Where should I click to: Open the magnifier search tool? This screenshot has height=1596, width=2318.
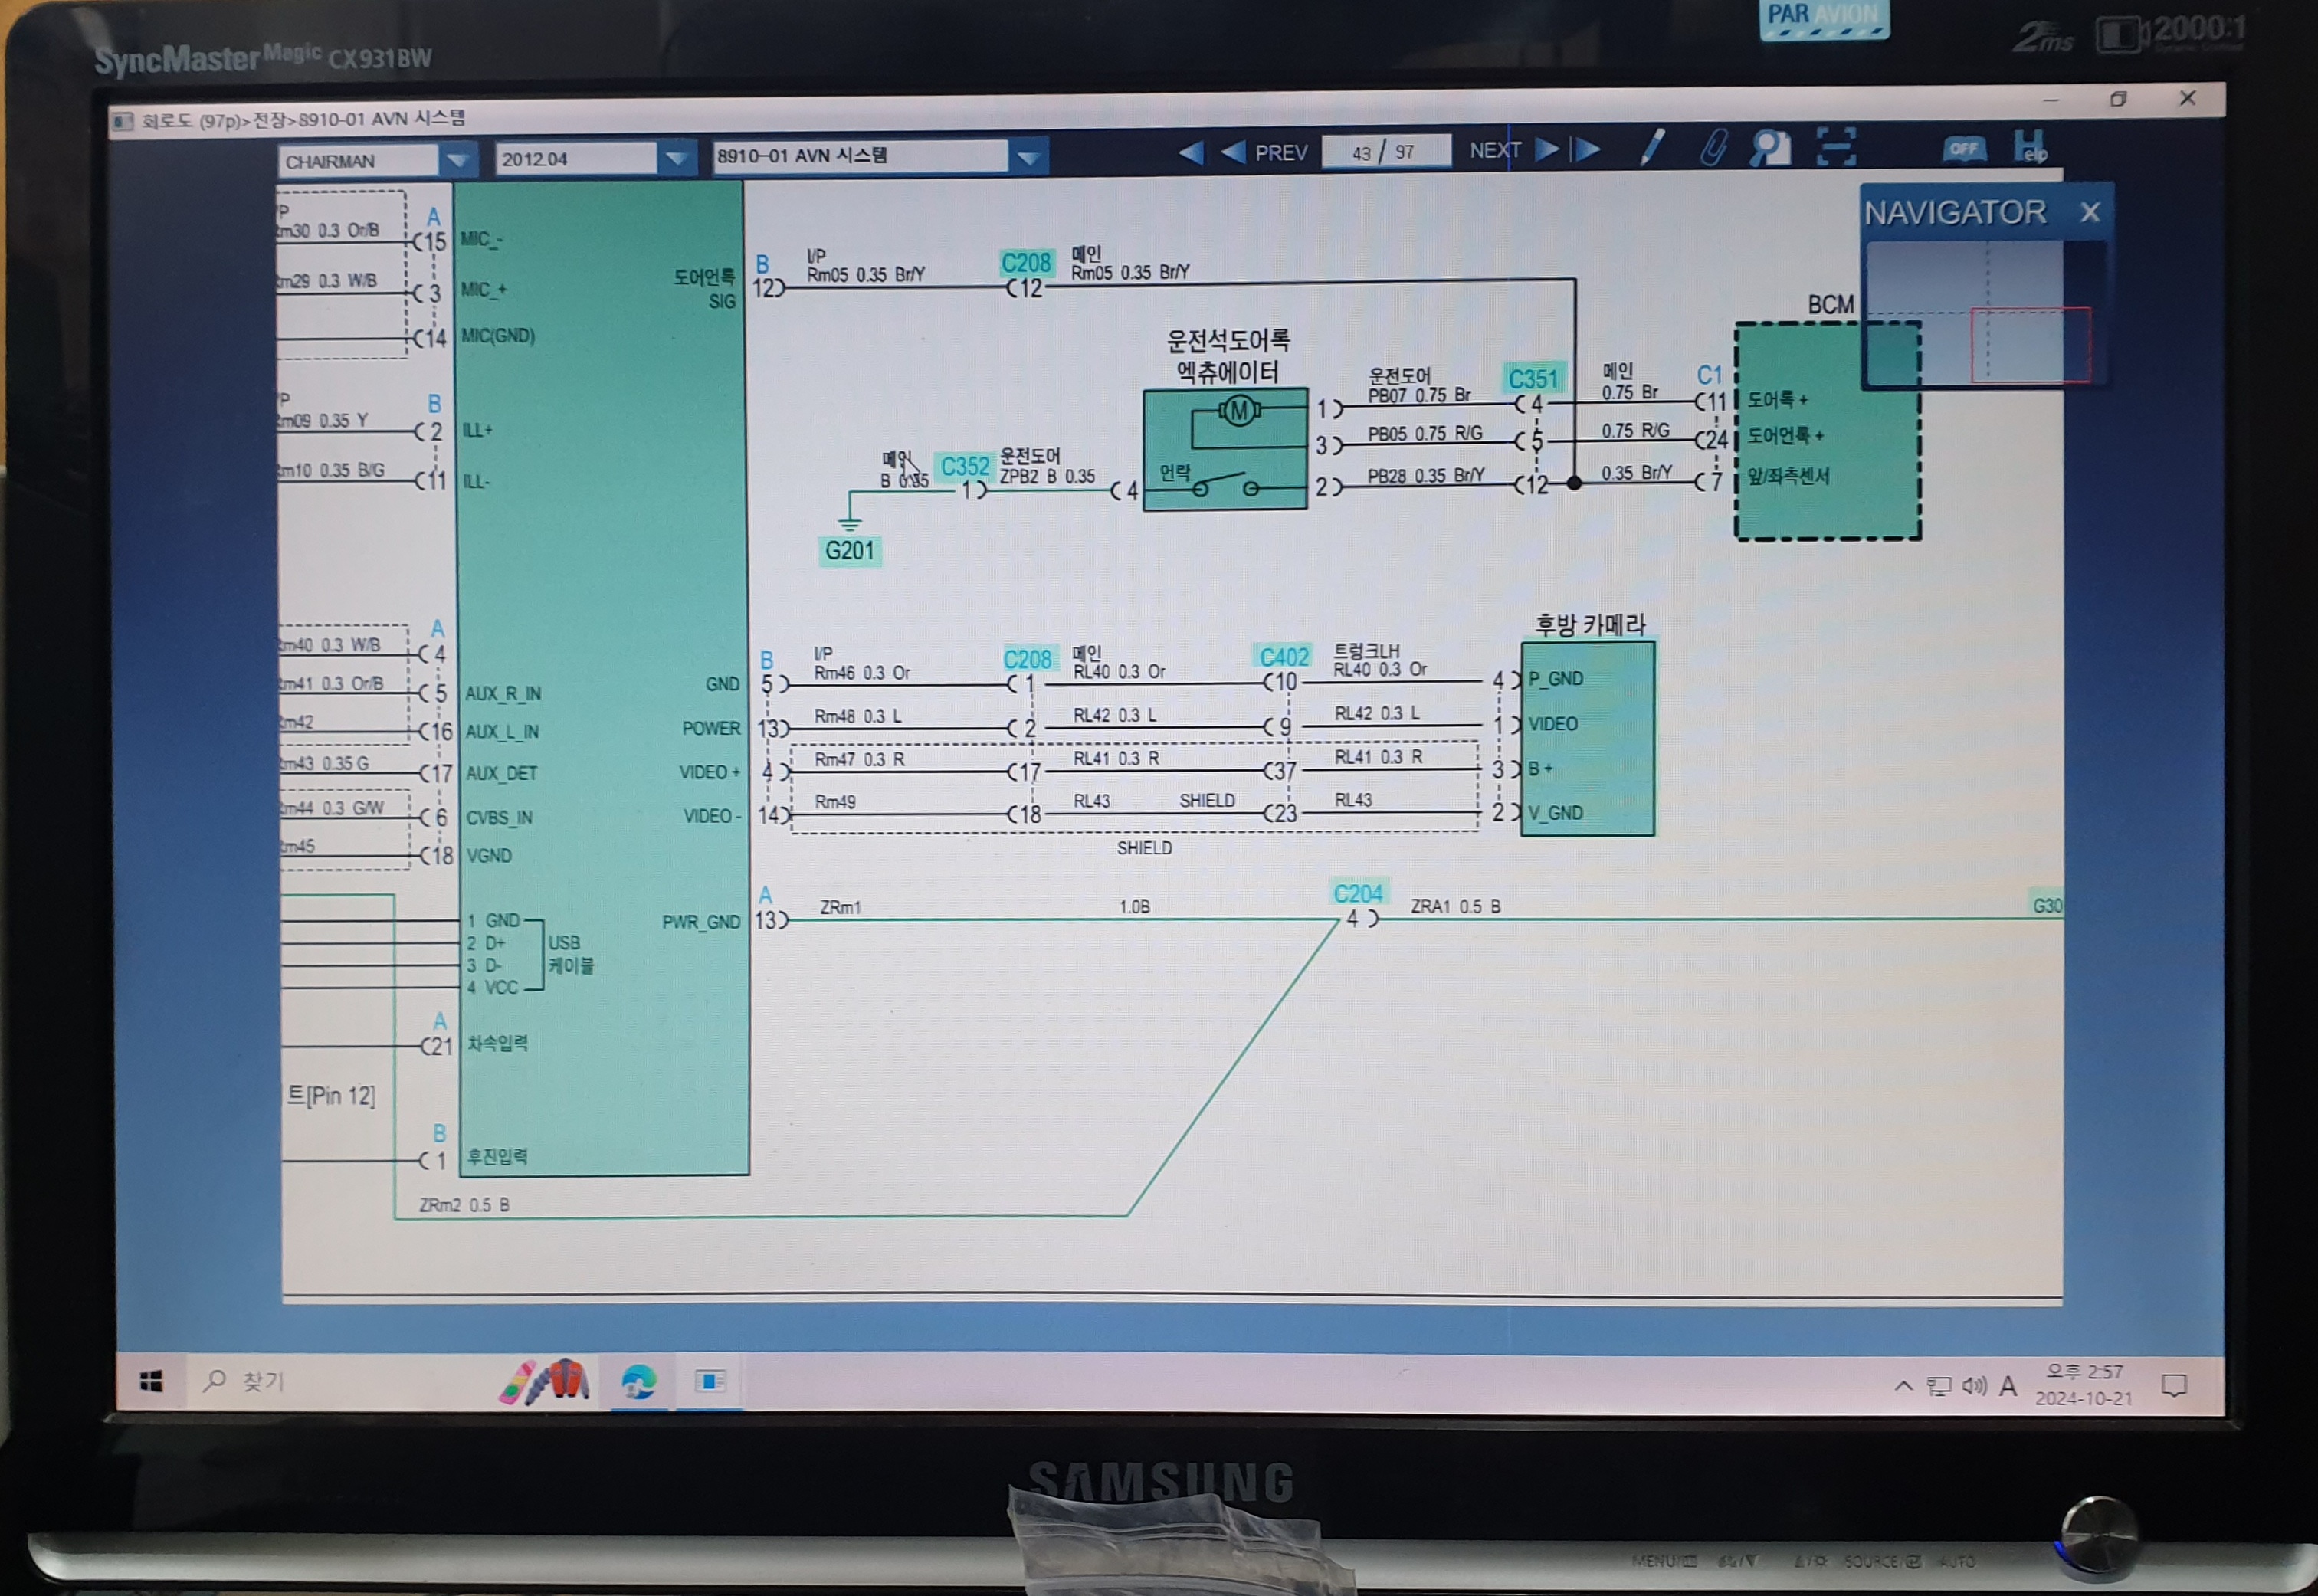(x=1770, y=148)
